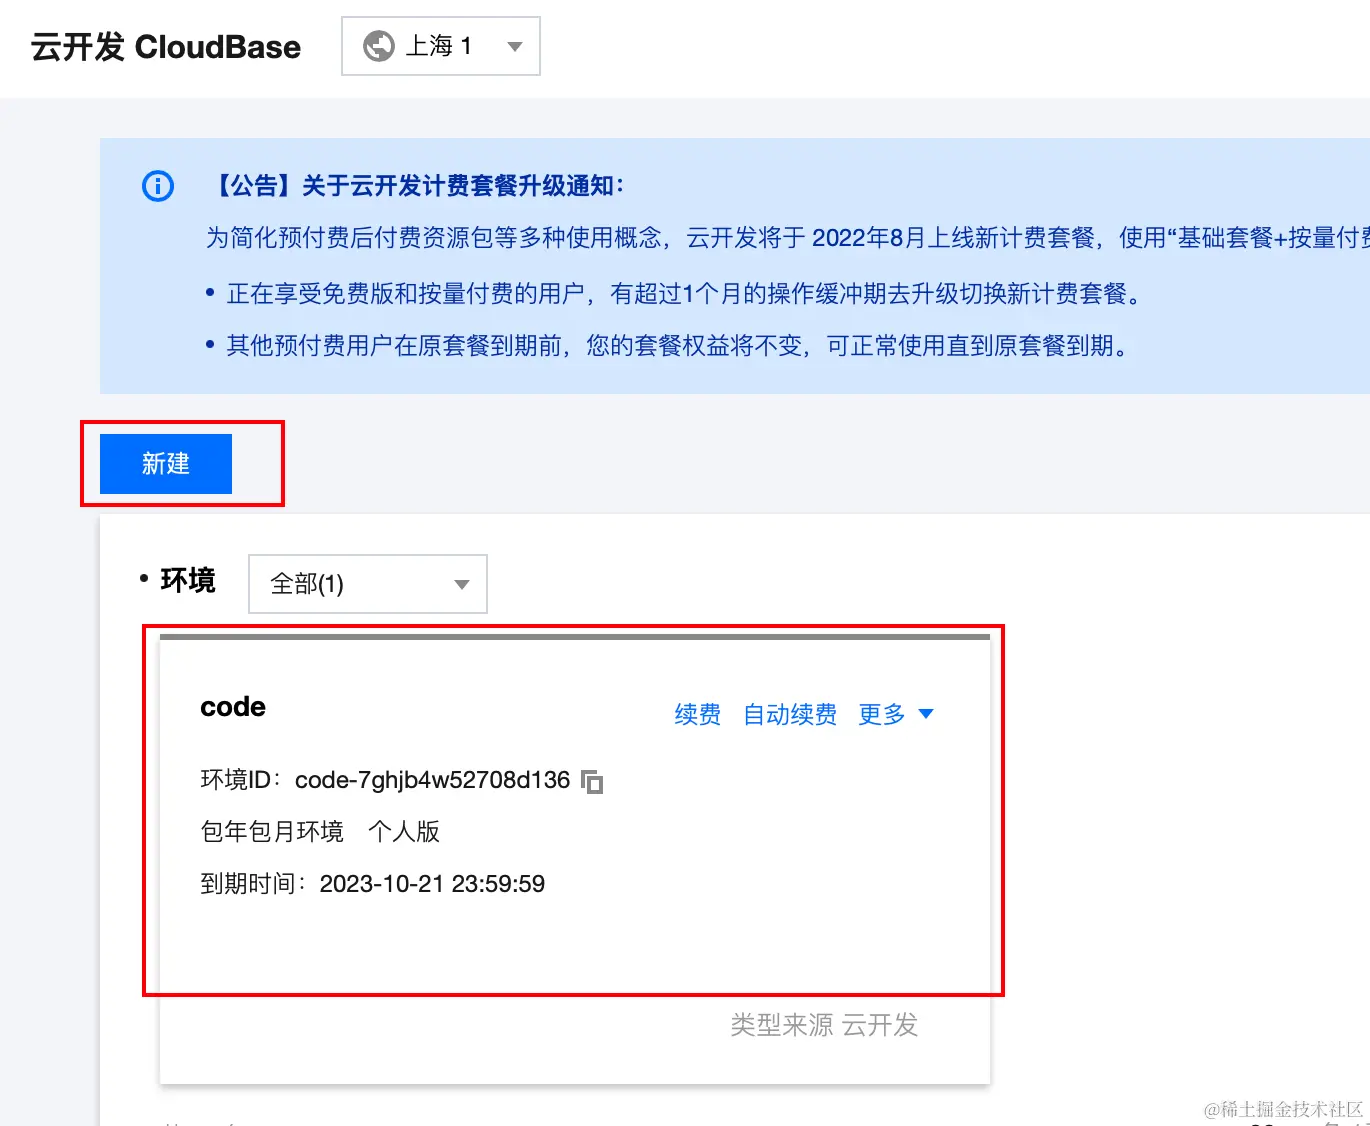Image resolution: width=1370 pixels, height=1126 pixels.
Task: Click the globe icon in the region selector
Action: (379, 46)
